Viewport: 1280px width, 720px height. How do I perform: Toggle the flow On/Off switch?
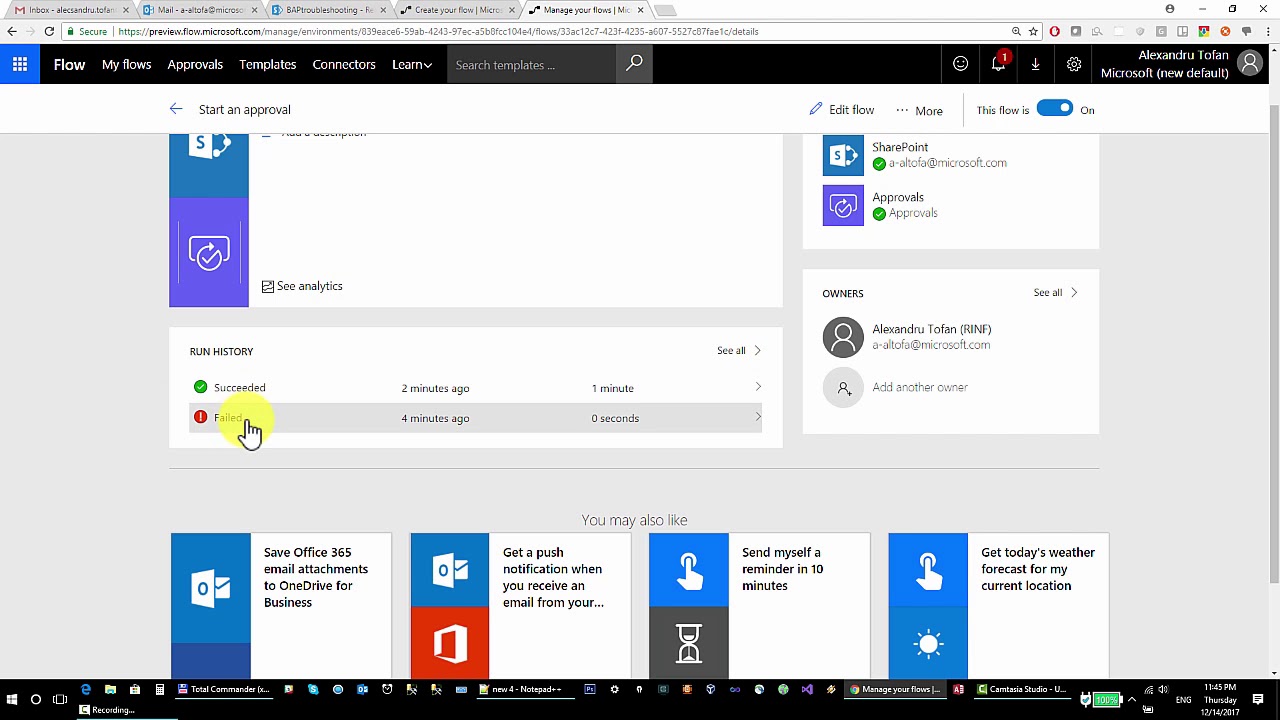1054,109
